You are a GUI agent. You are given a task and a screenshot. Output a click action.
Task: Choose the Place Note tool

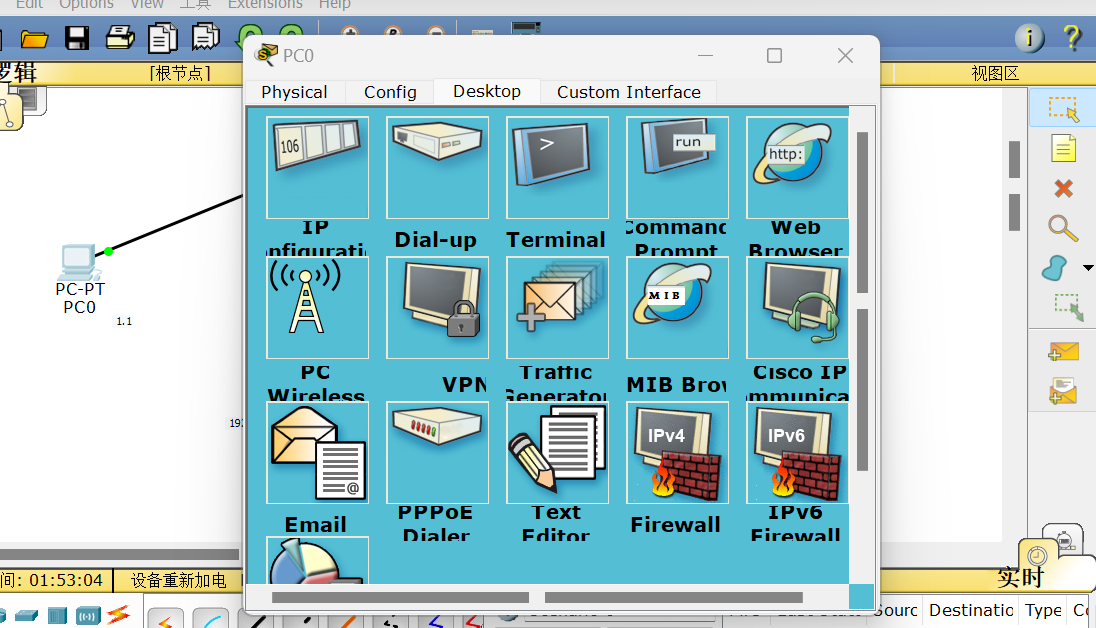[1063, 148]
